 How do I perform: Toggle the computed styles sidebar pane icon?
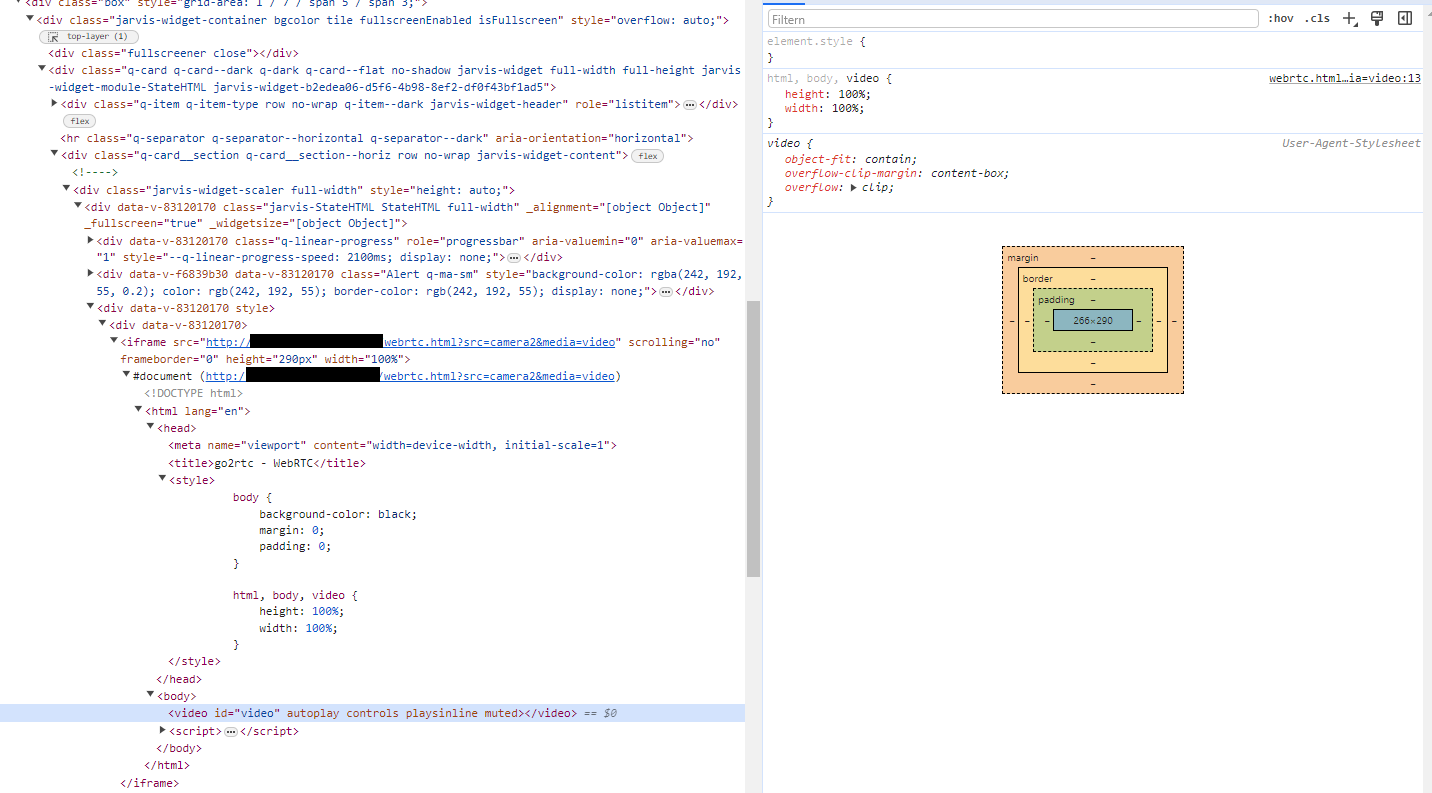(1405, 18)
